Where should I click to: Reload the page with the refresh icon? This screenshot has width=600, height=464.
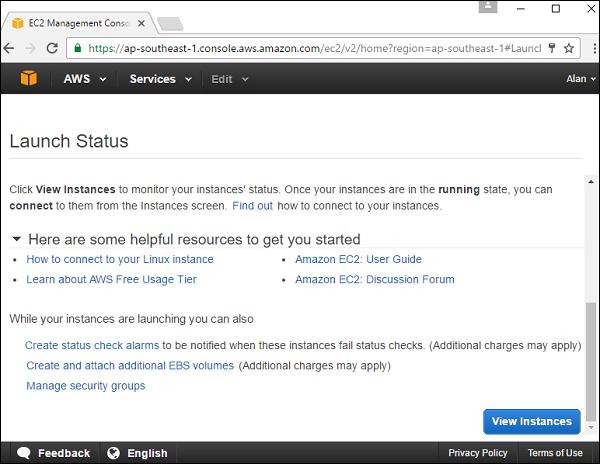[x=54, y=48]
